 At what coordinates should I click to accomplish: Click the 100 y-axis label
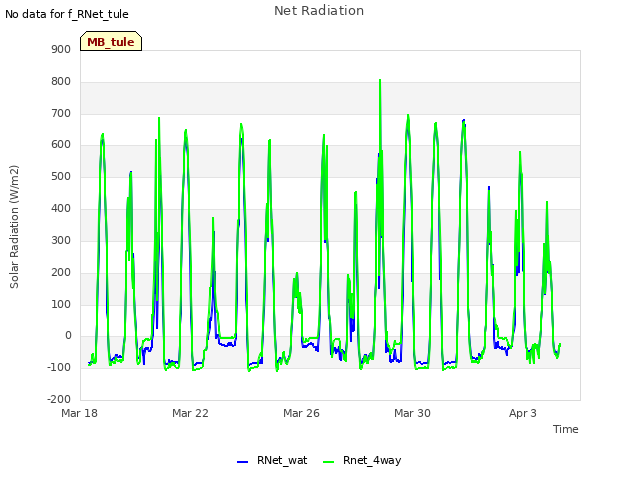click(61, 304)
